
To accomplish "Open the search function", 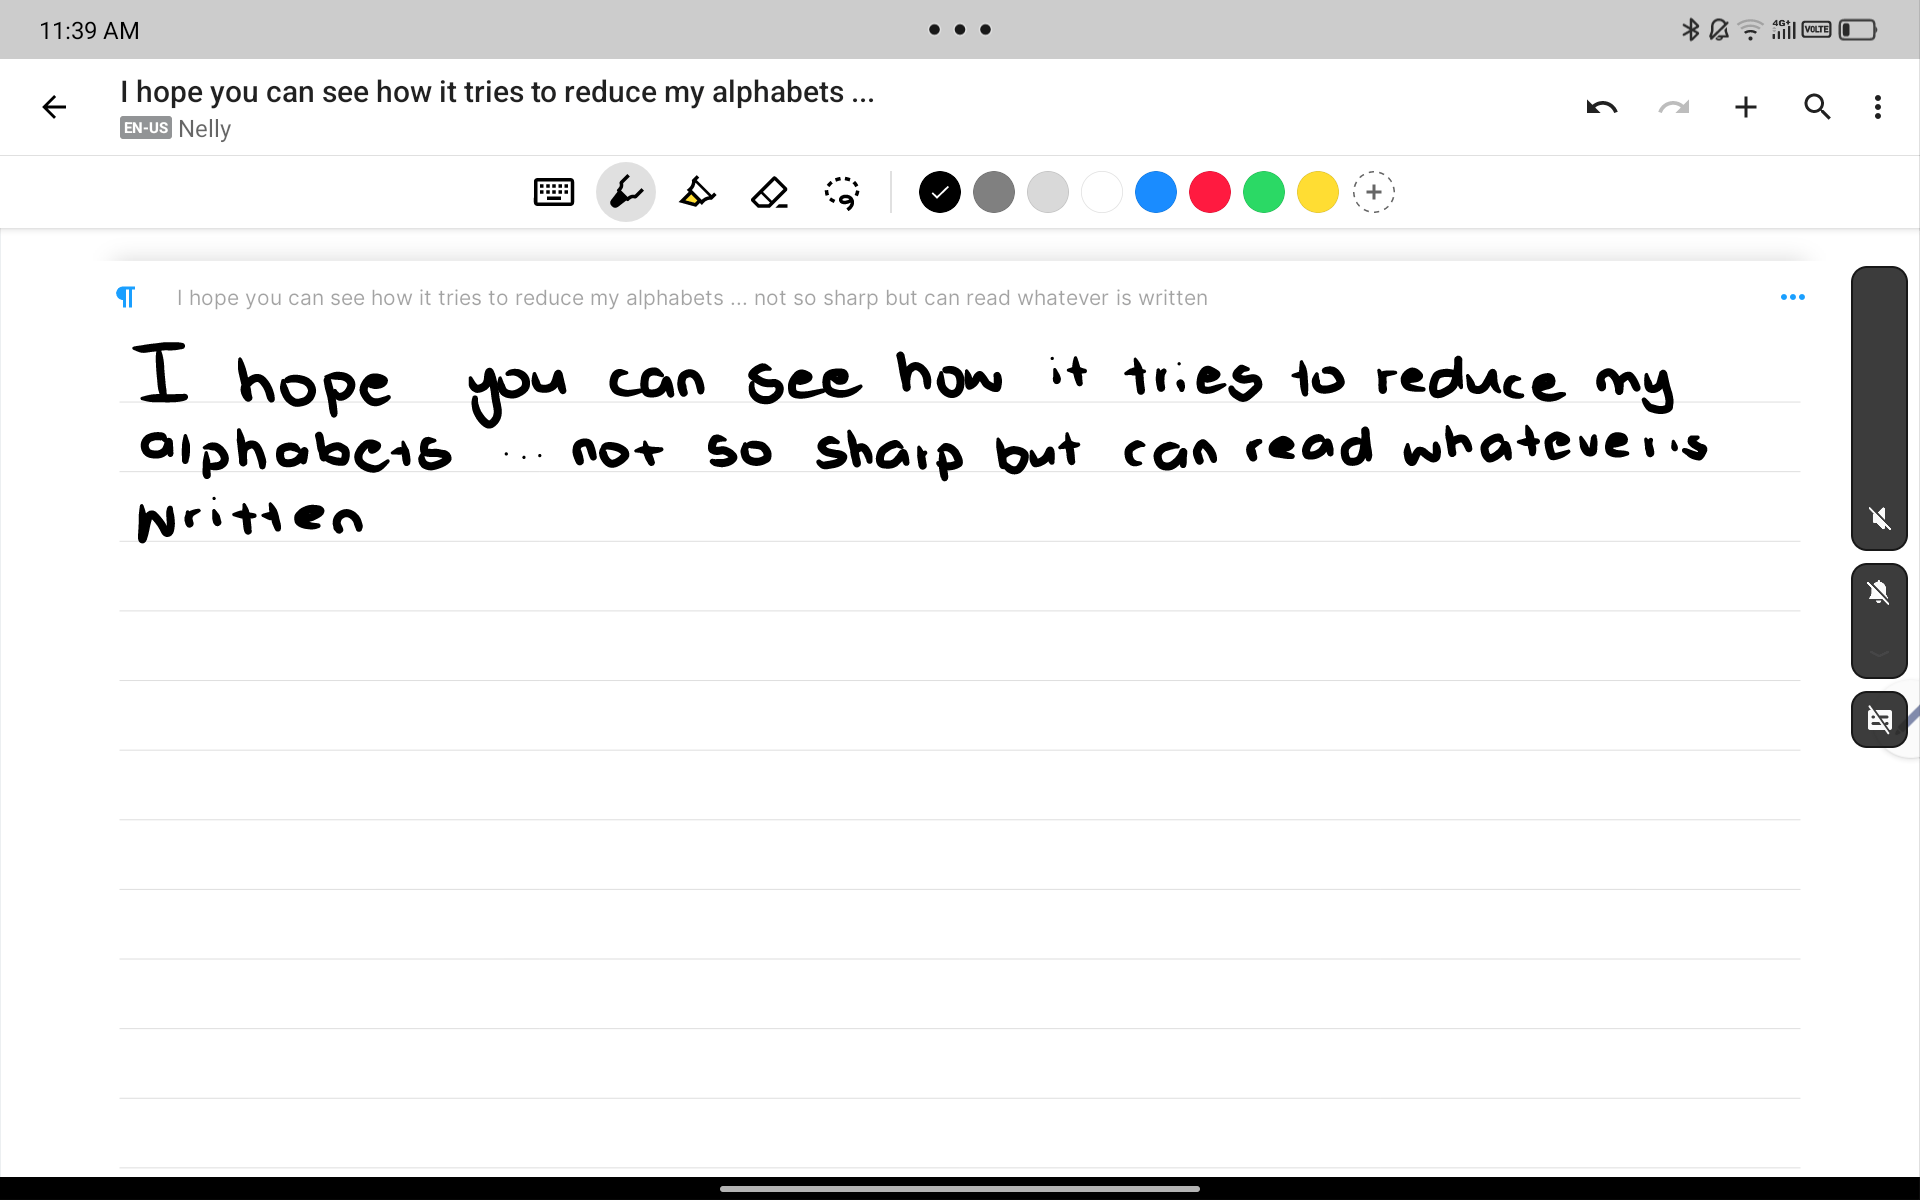I will point(1817,107).
